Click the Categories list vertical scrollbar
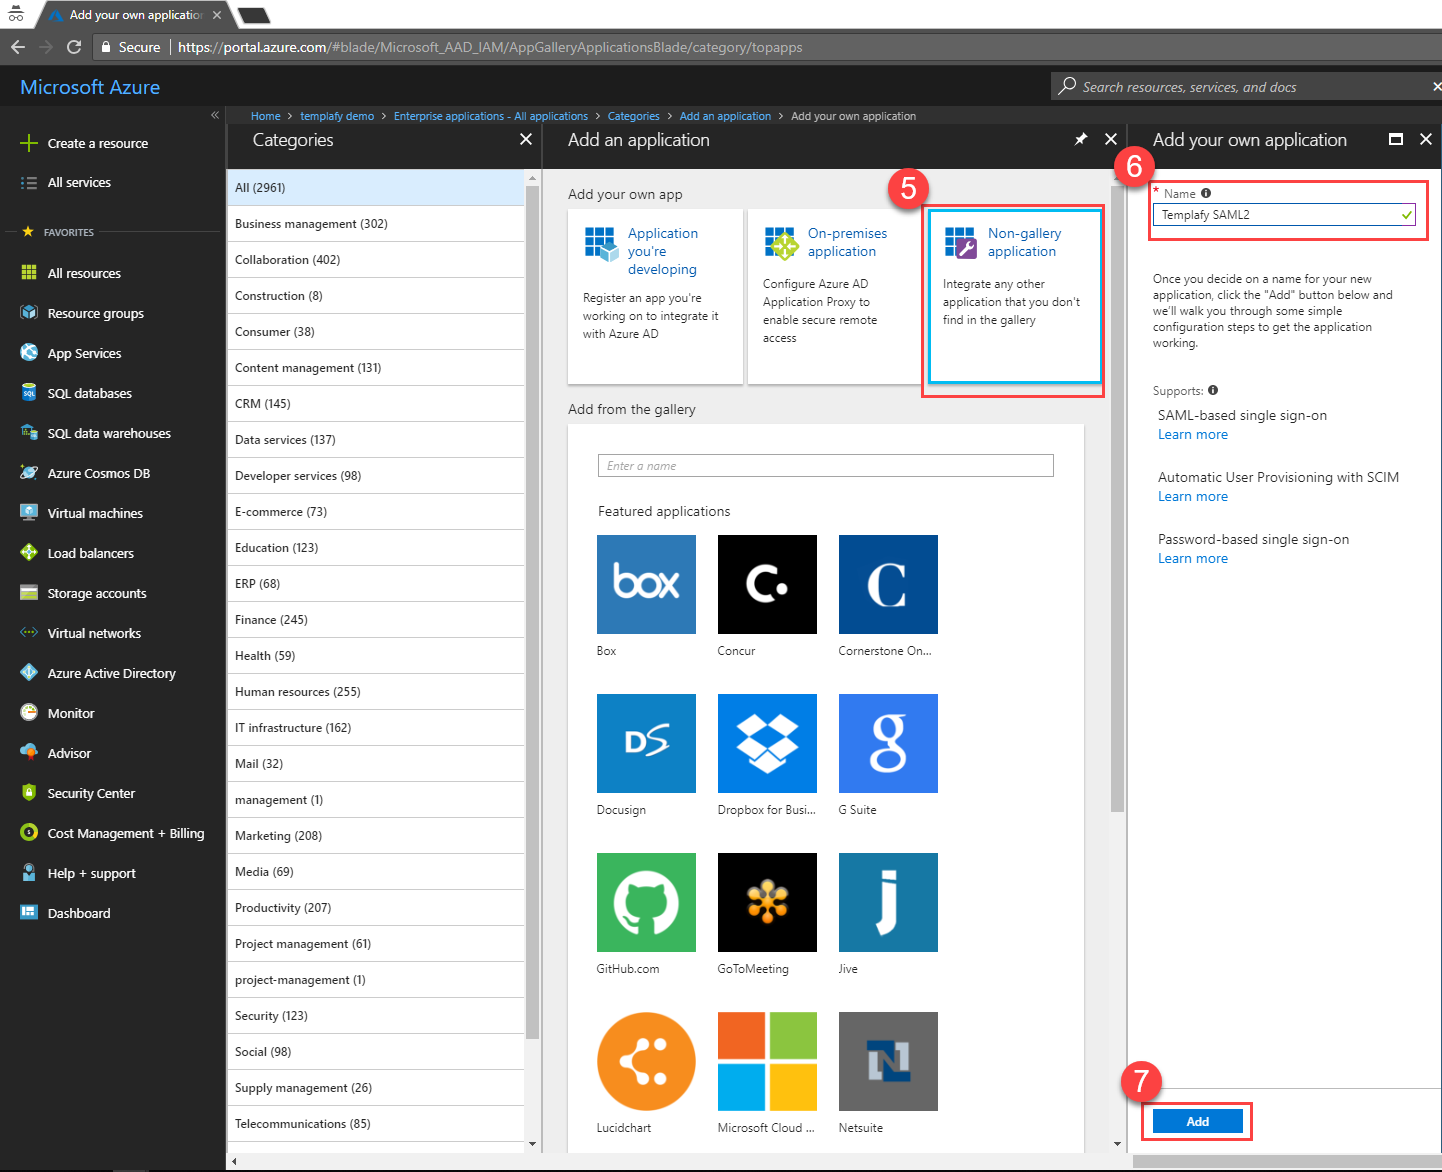The width and height of the screenshot is (1442, 1172). [532, 613]
